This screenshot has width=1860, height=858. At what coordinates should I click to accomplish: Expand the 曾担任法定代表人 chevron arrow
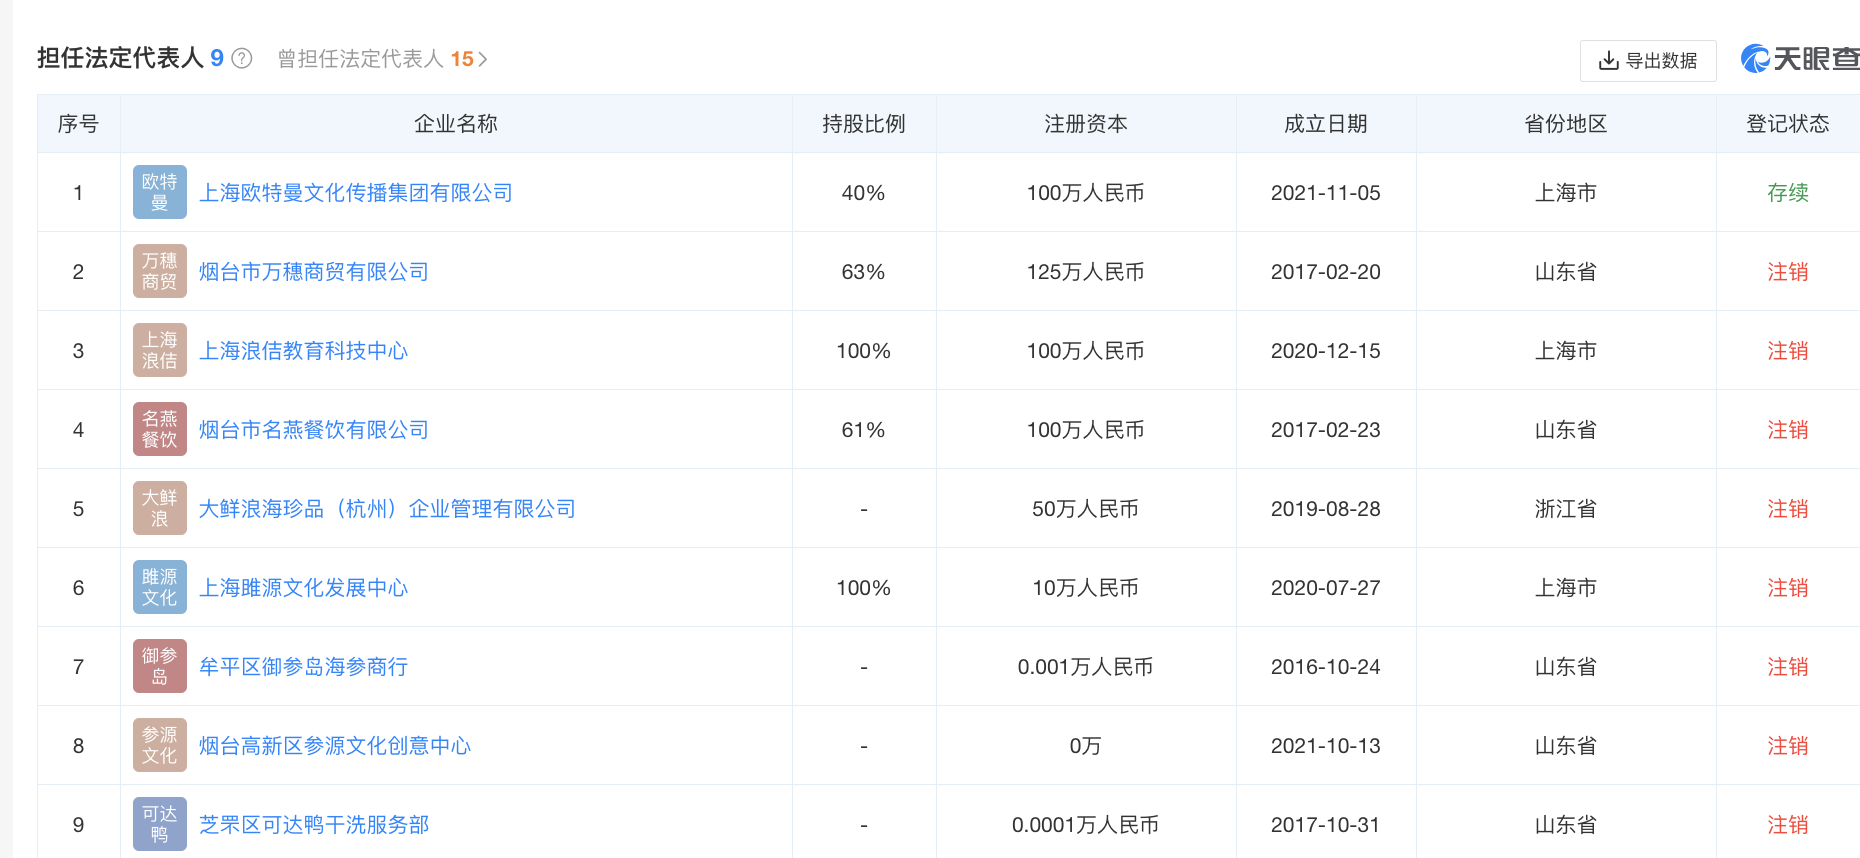point(483,60)
